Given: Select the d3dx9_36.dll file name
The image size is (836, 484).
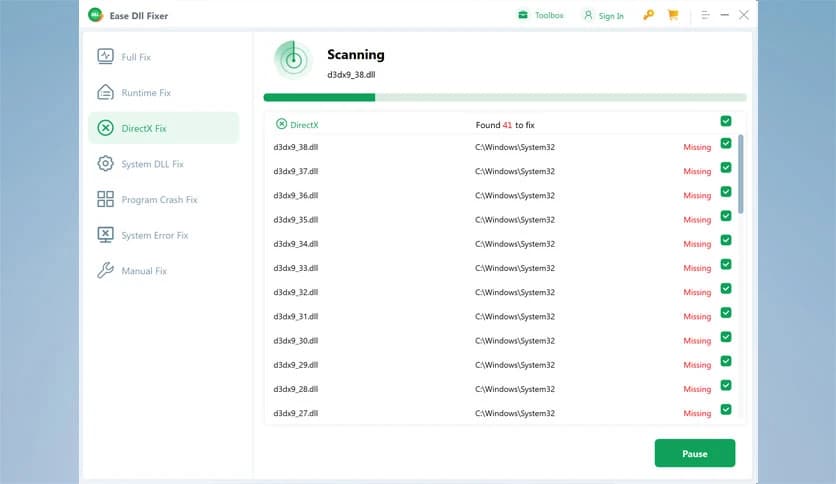Looking at the screenshot, I should (296, 196).
